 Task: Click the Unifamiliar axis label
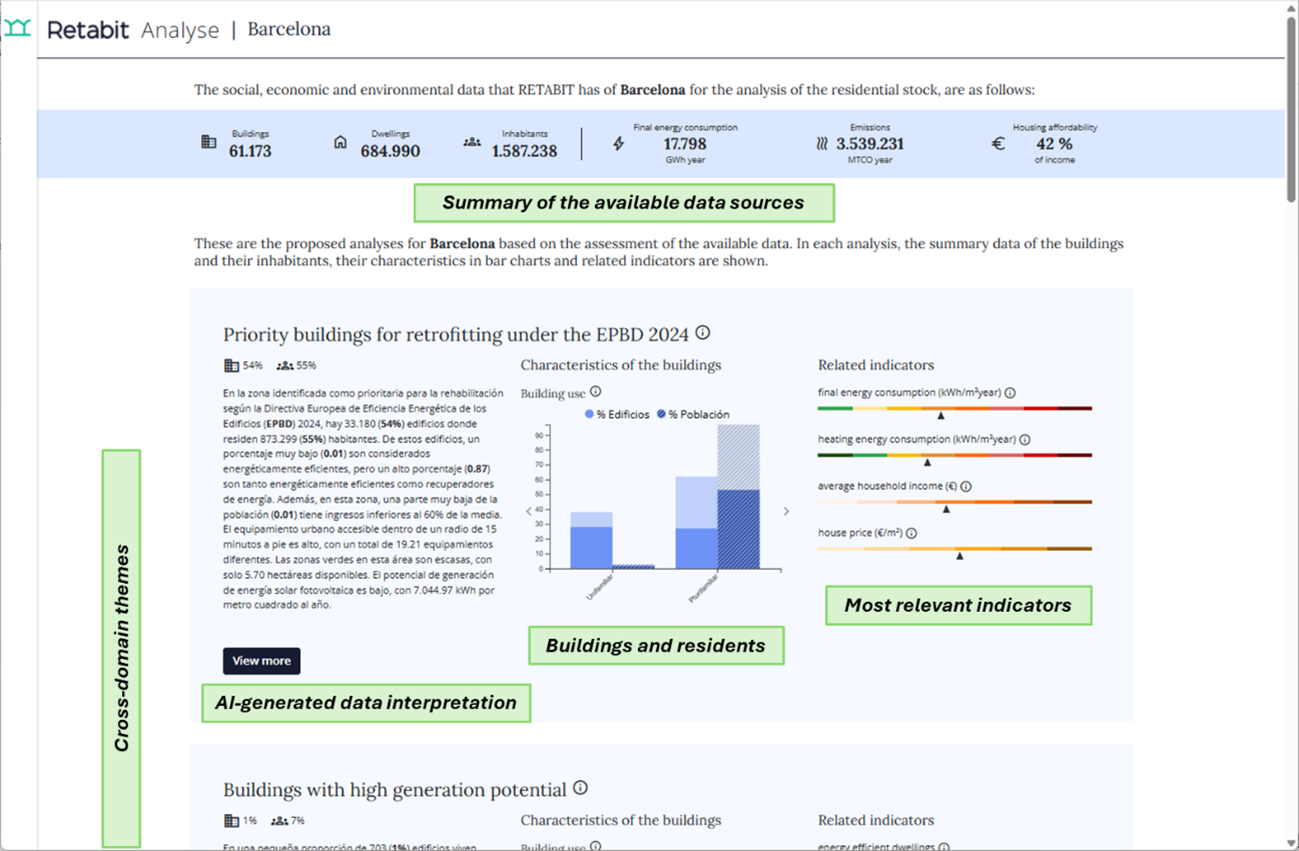pyautogui.click(x=602, y=589)
